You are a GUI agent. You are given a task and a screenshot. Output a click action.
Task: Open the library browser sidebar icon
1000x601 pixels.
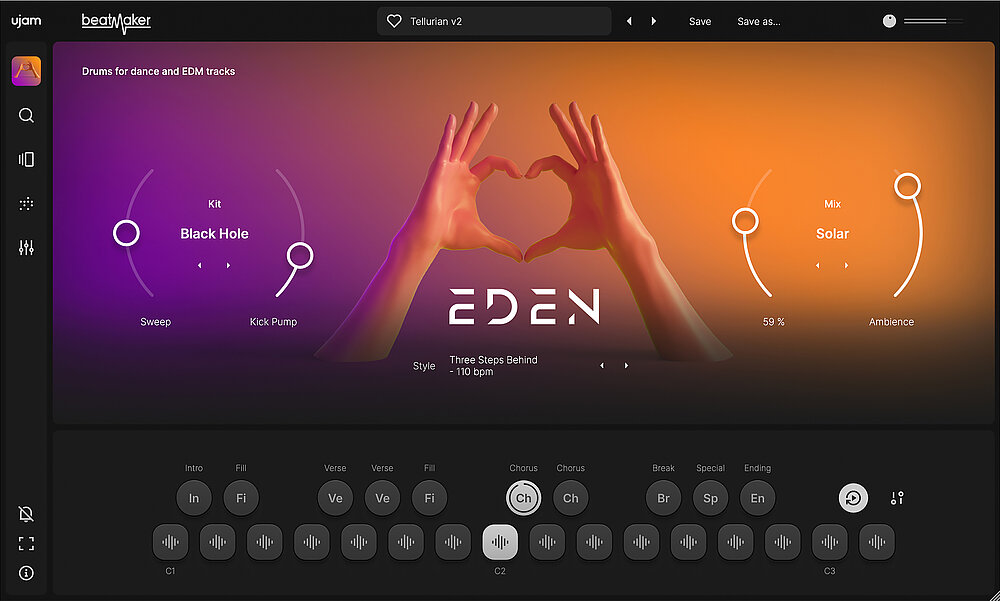point(26,160)
